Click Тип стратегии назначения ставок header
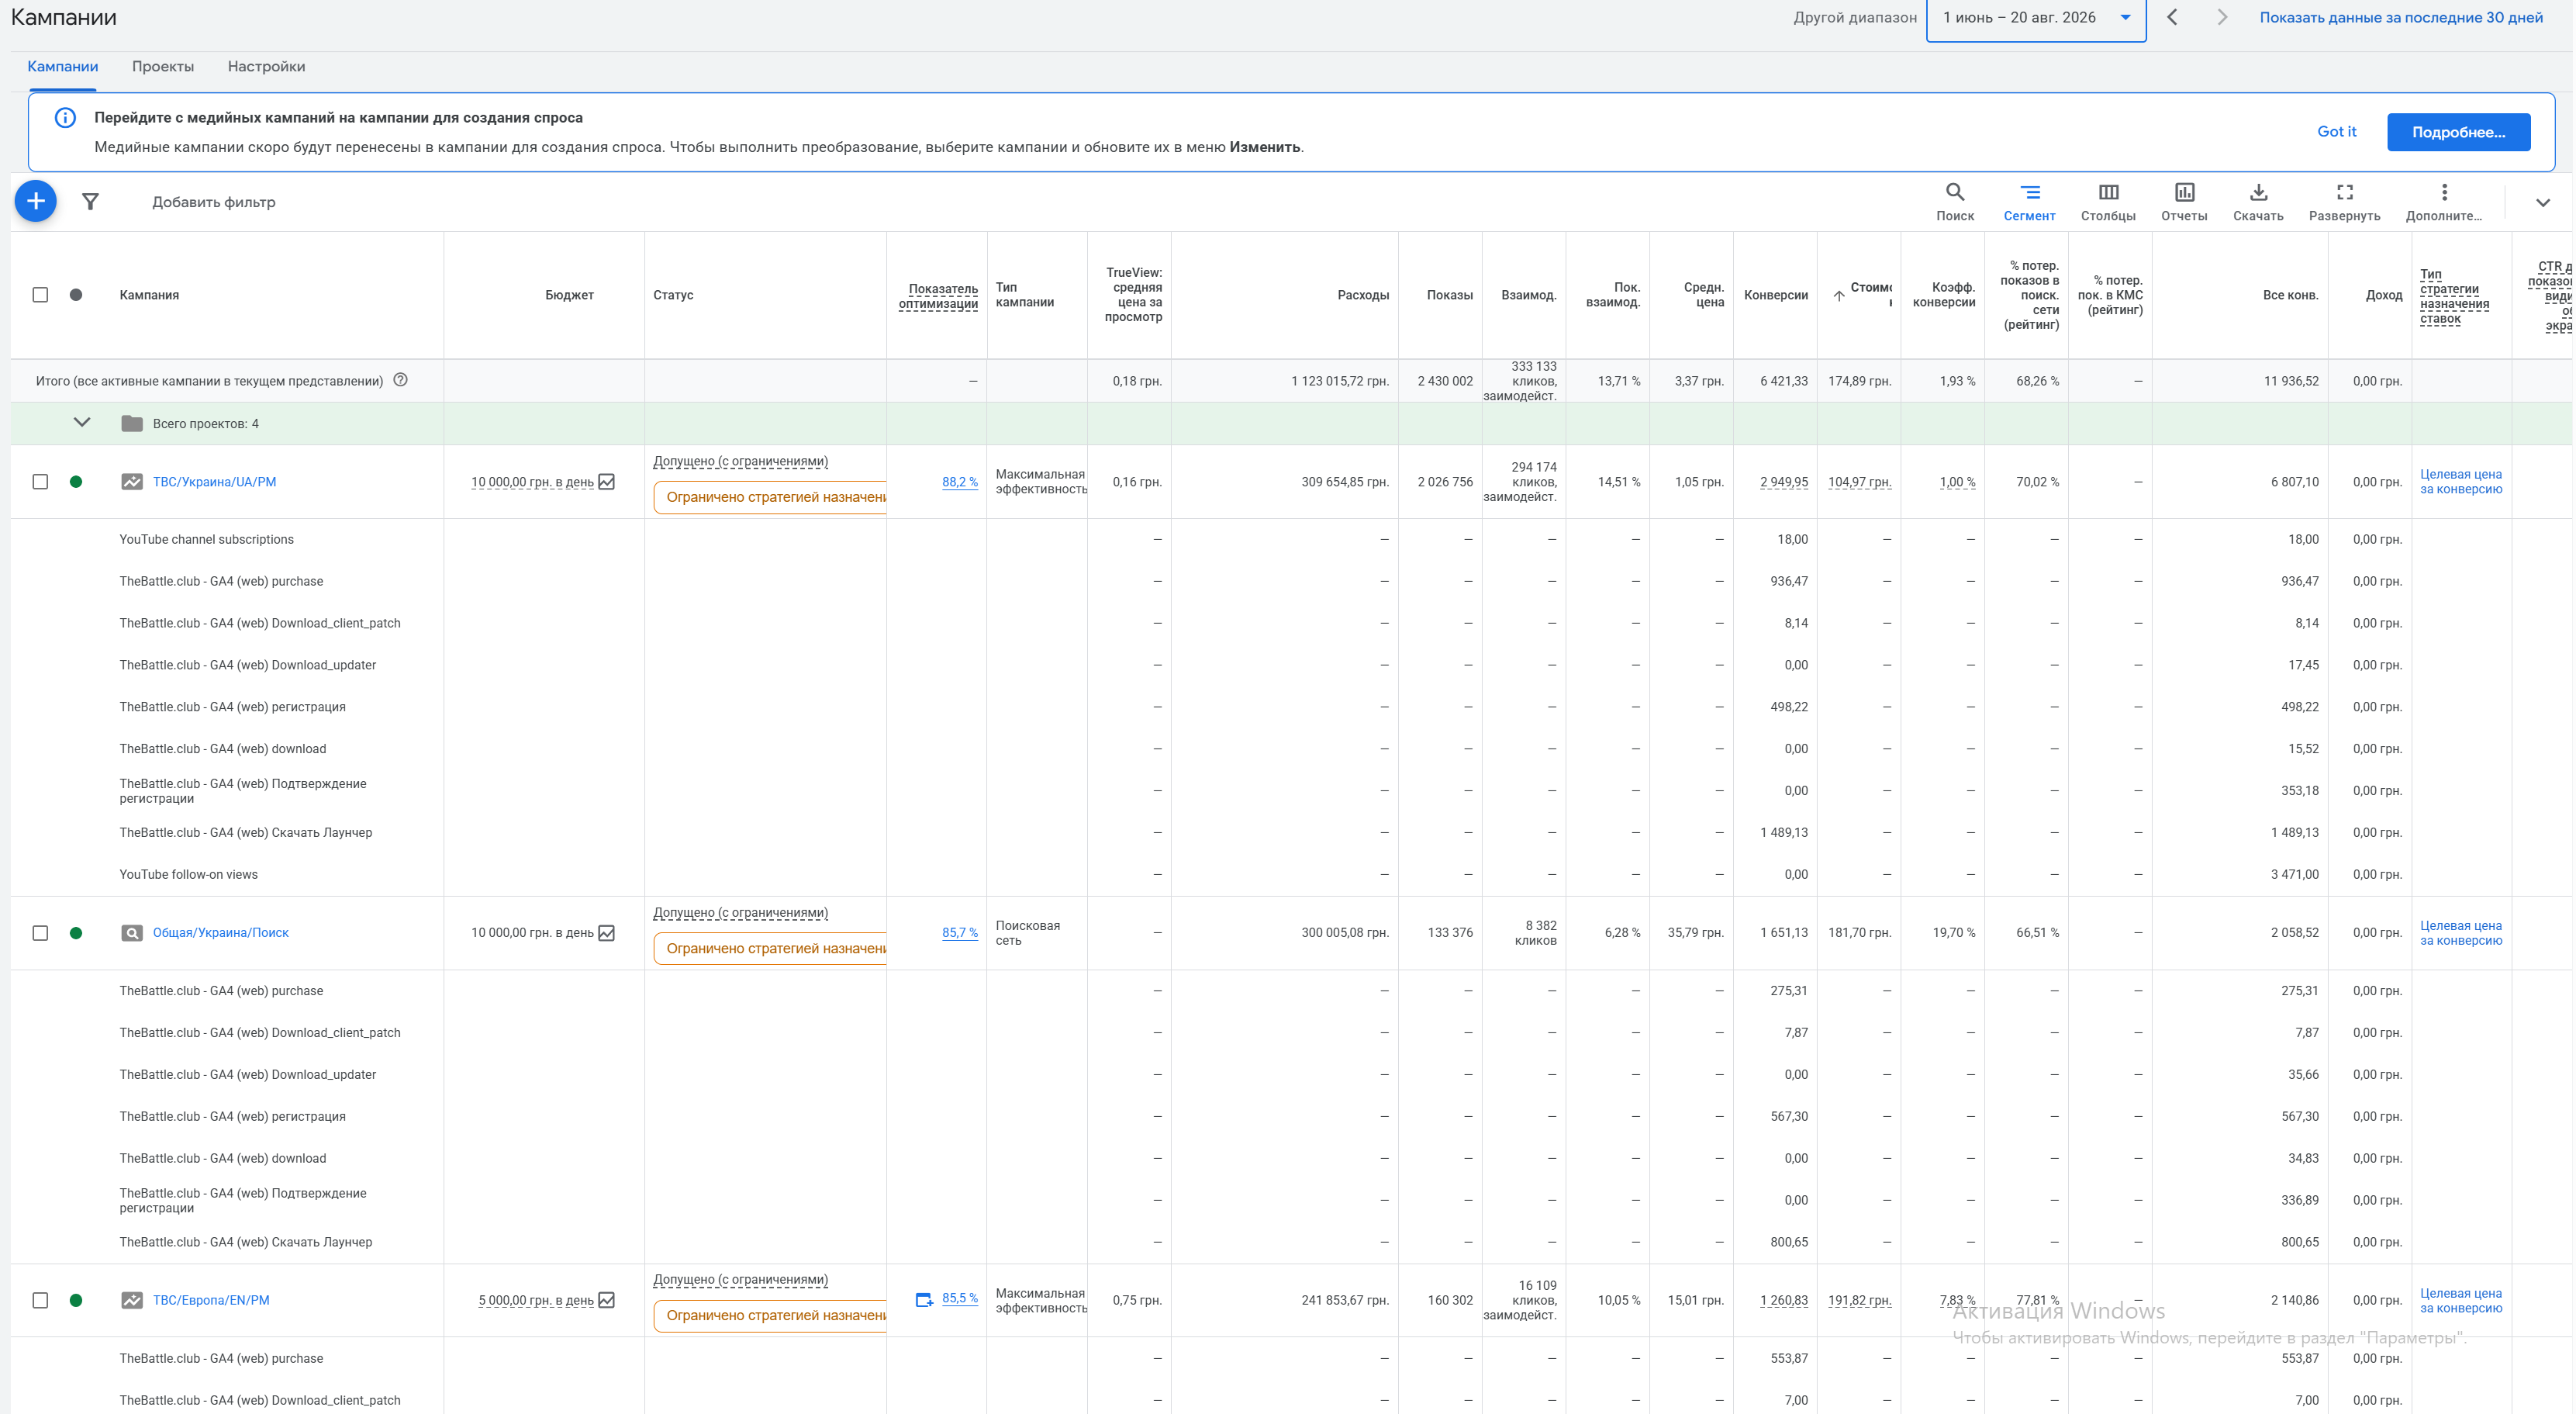This screenshot has height=1414, width=2576. [x=2454, y=296]
